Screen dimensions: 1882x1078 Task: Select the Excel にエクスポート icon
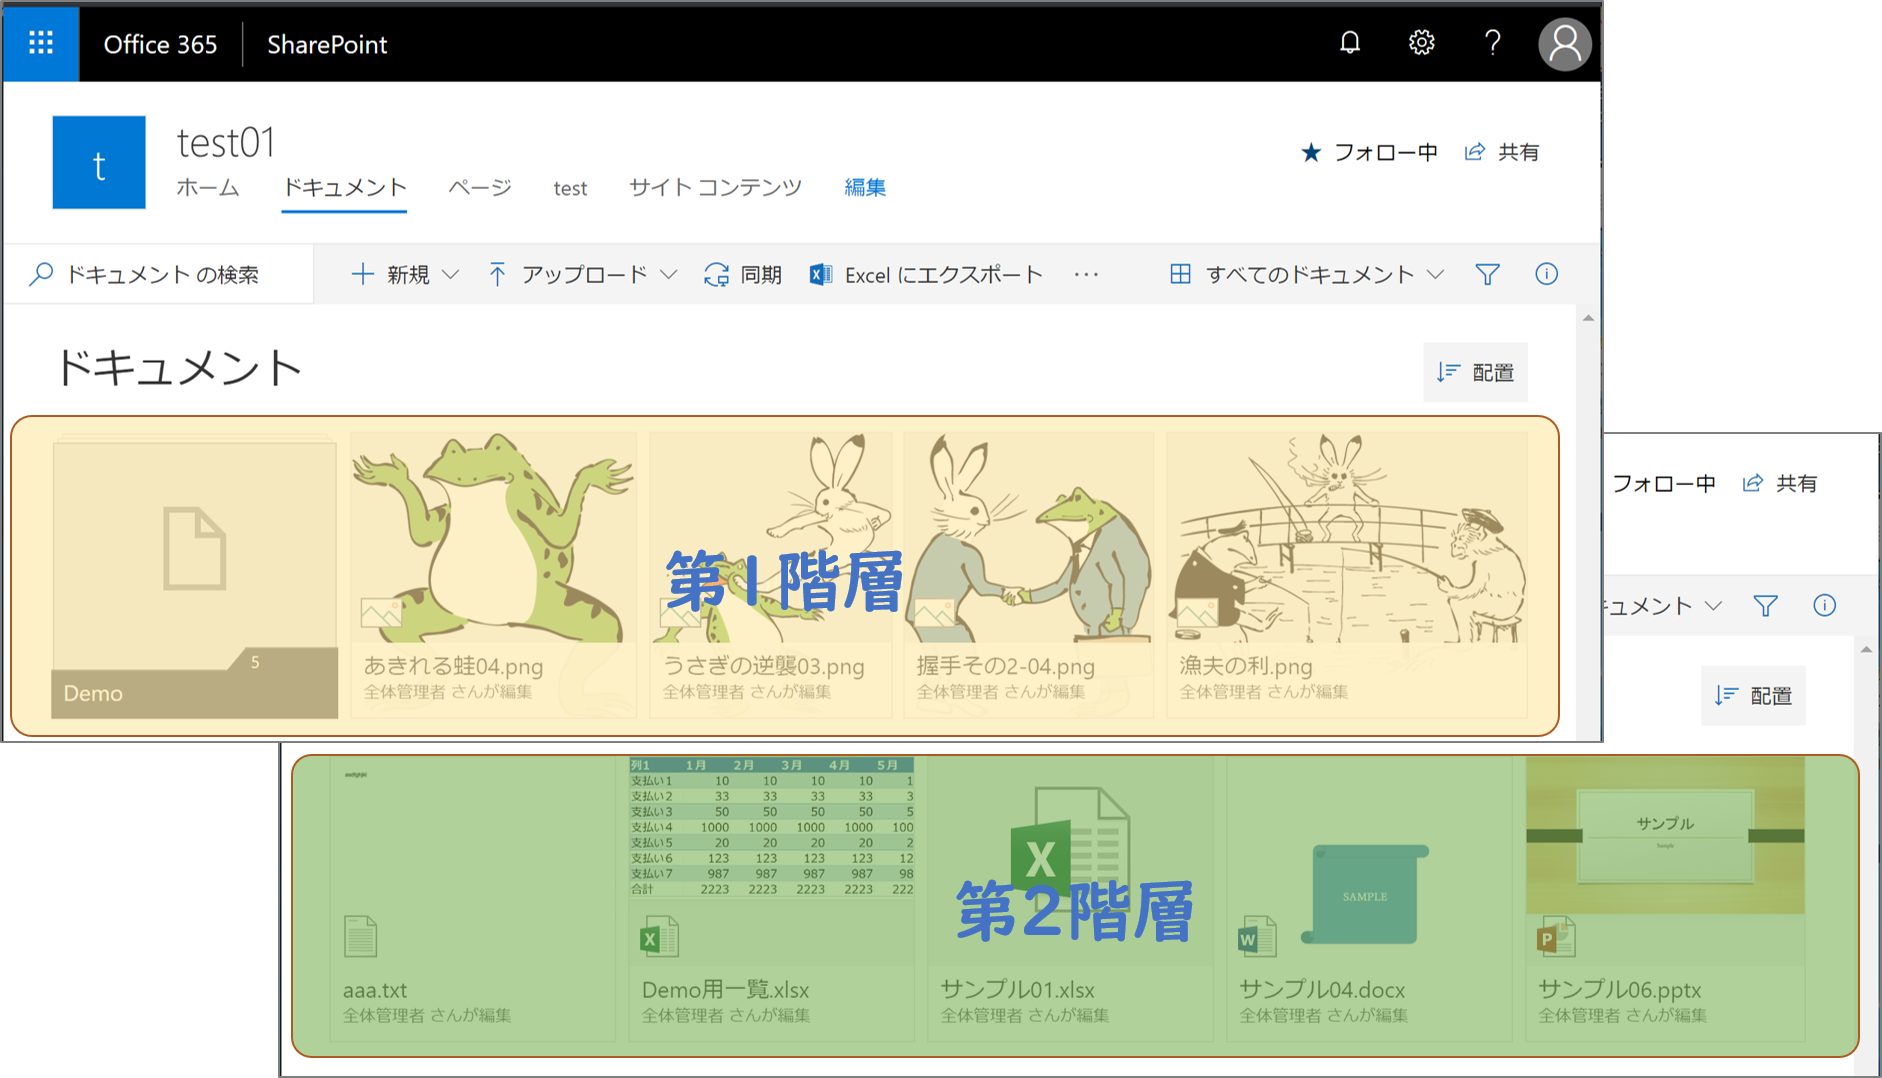pos(821,274)
